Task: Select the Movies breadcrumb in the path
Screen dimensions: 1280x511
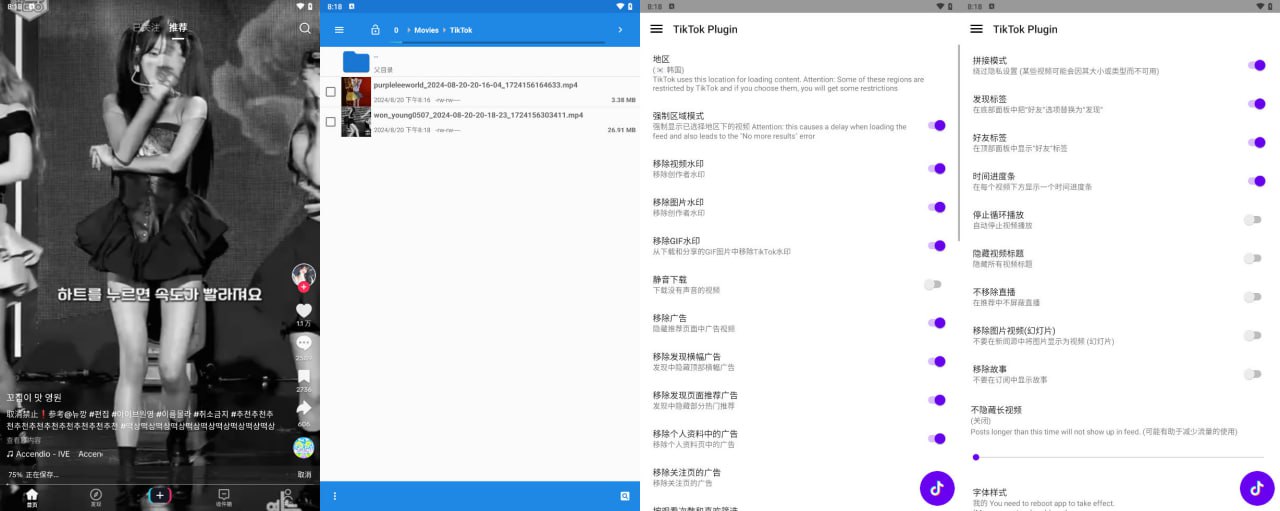Action: tap(426, 30)
